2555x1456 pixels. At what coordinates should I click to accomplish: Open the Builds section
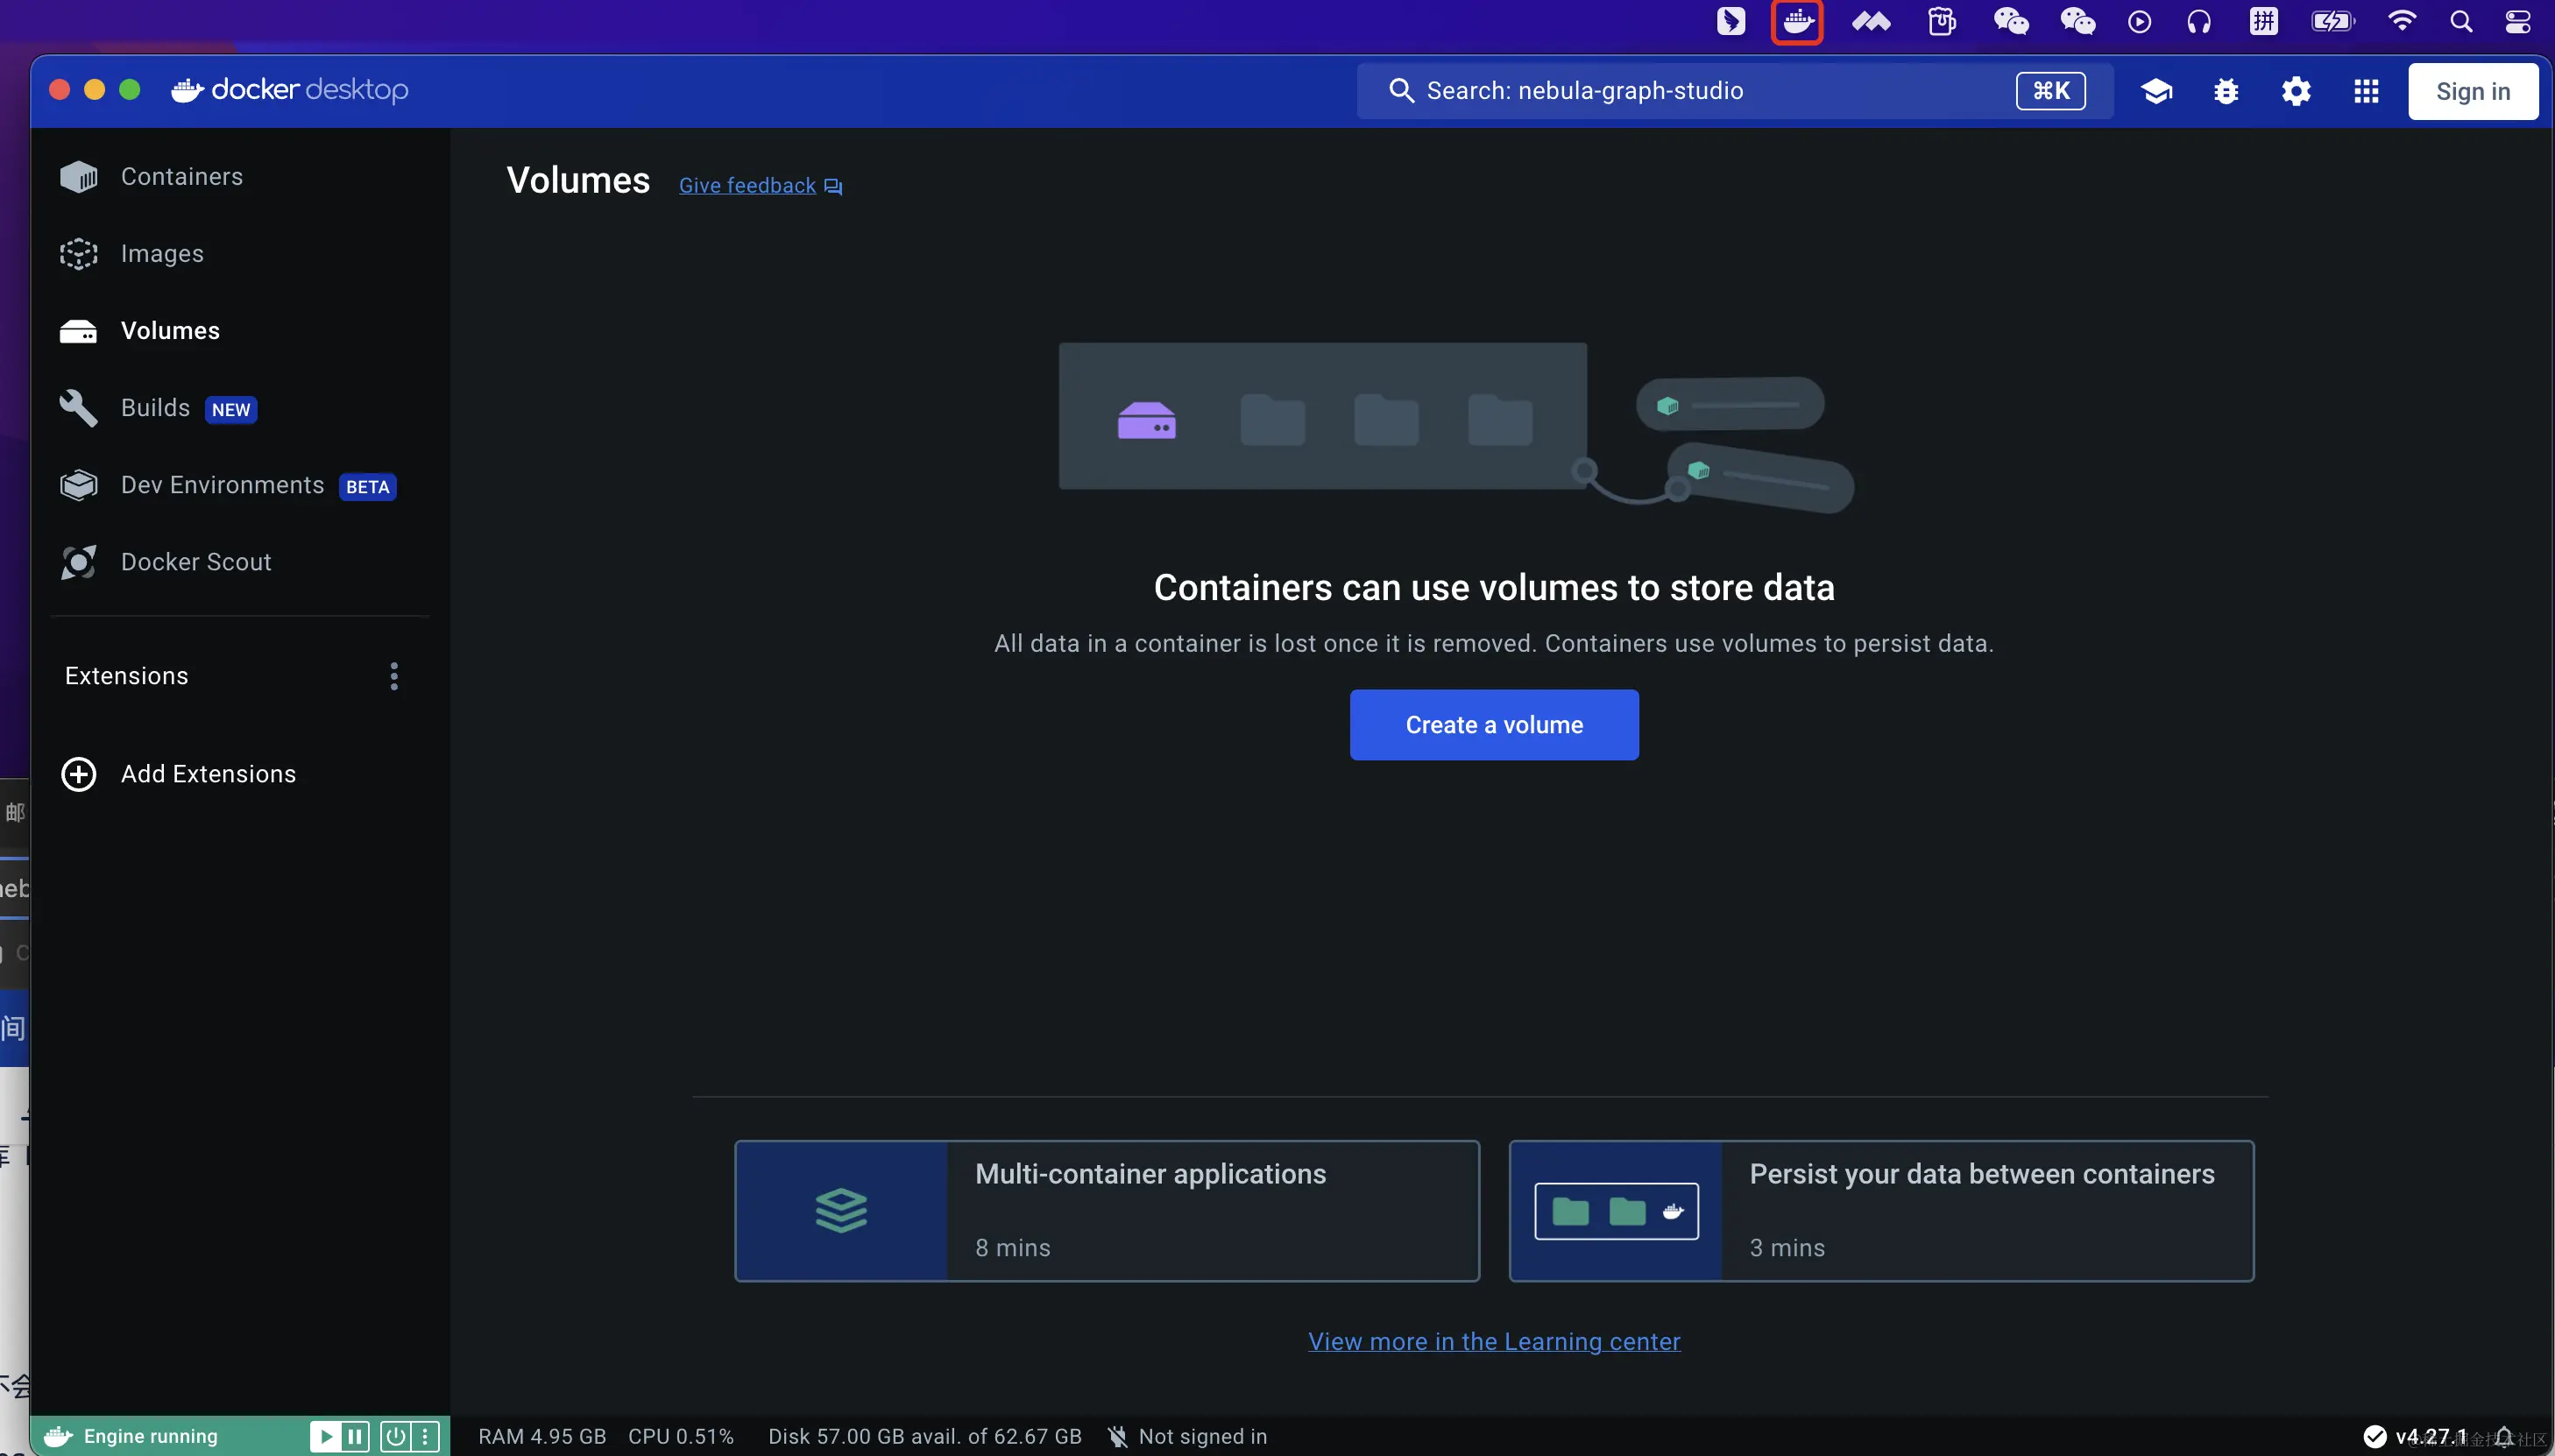[155, 408]
